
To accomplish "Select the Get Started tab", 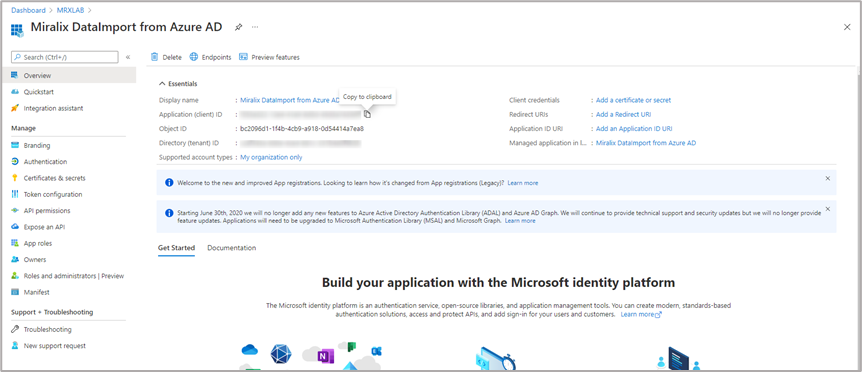I will (176, 248).
